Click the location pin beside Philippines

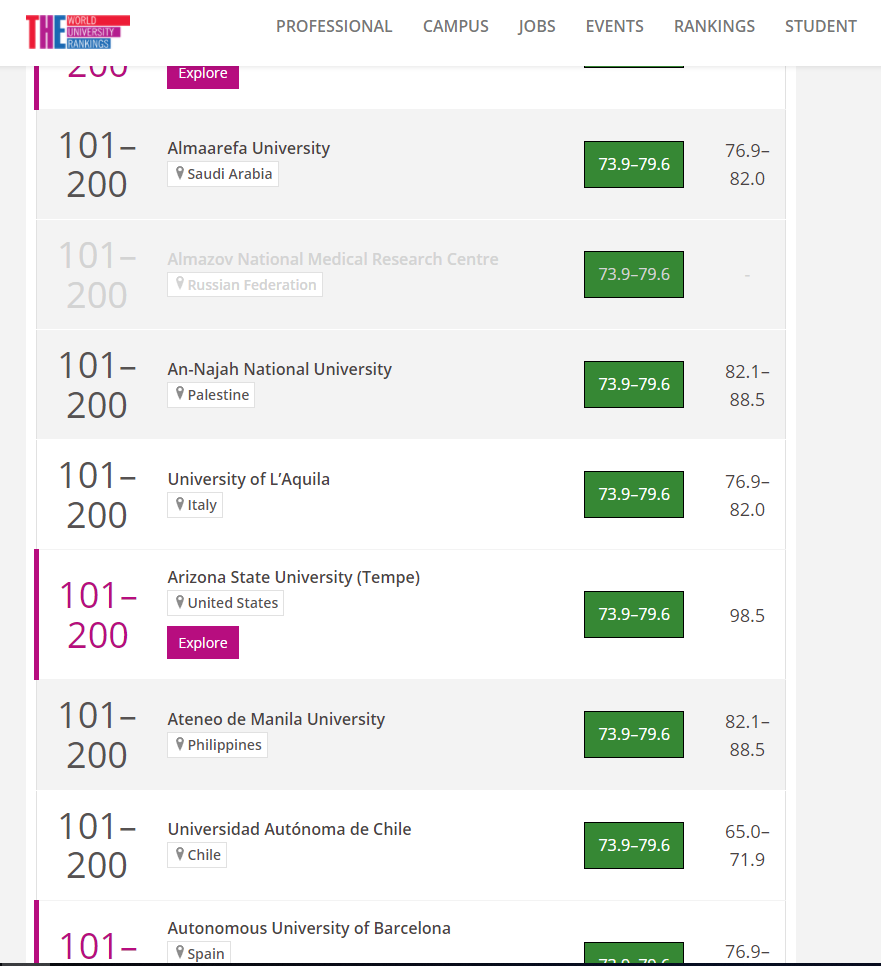[180, 745]
